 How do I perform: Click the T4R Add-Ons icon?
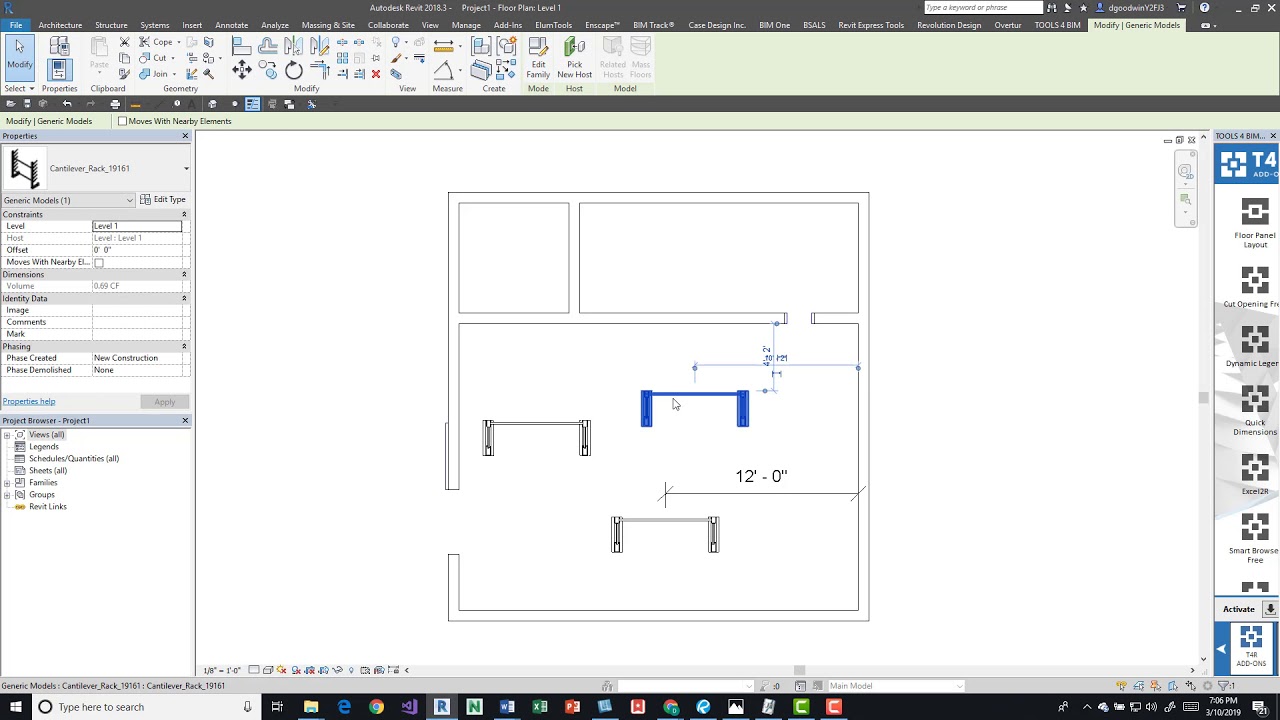(x=1251, y=647)
